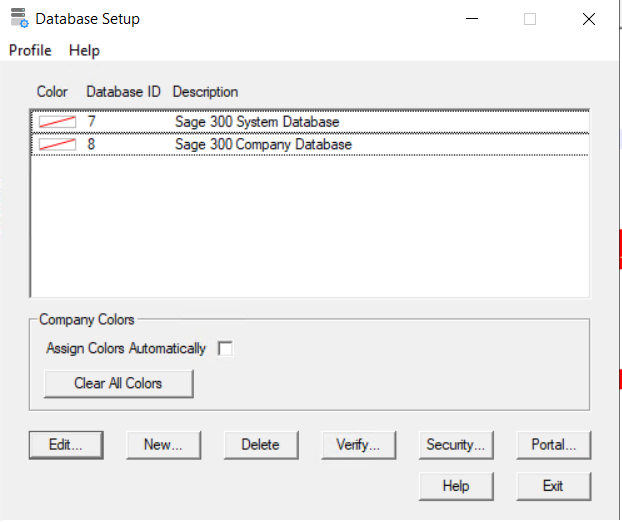The image size is (622, 522).
Task: Click the Clear All Colors button
Action: click(119, 384)
